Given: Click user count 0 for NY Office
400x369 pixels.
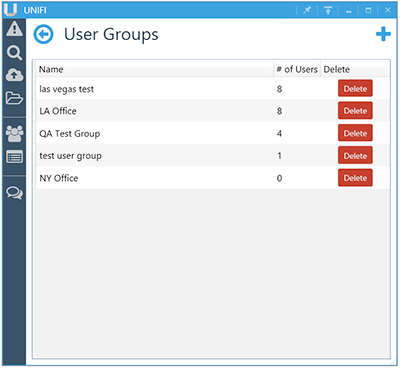Looking at the screenshot, I should 279,178.
